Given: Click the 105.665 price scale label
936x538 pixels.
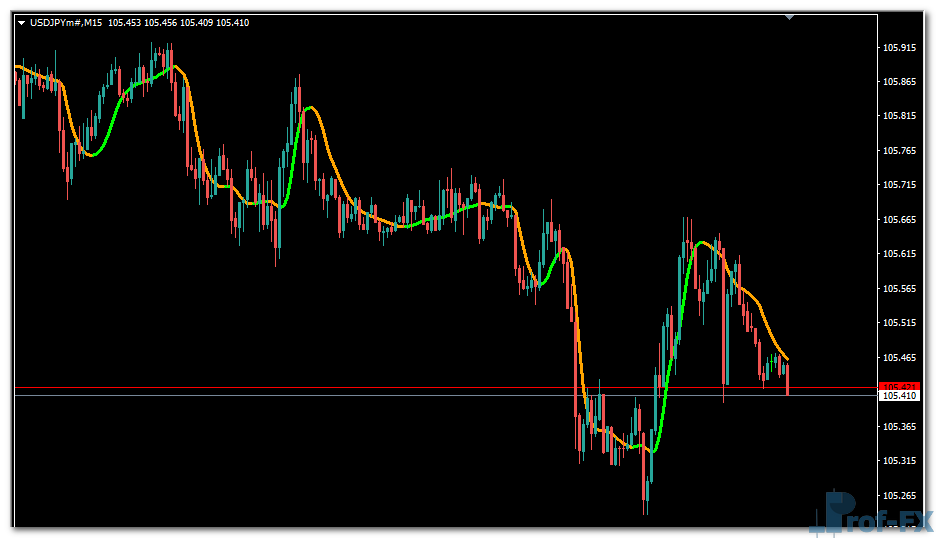Looking at the screenshot, I should click(901, 220).
